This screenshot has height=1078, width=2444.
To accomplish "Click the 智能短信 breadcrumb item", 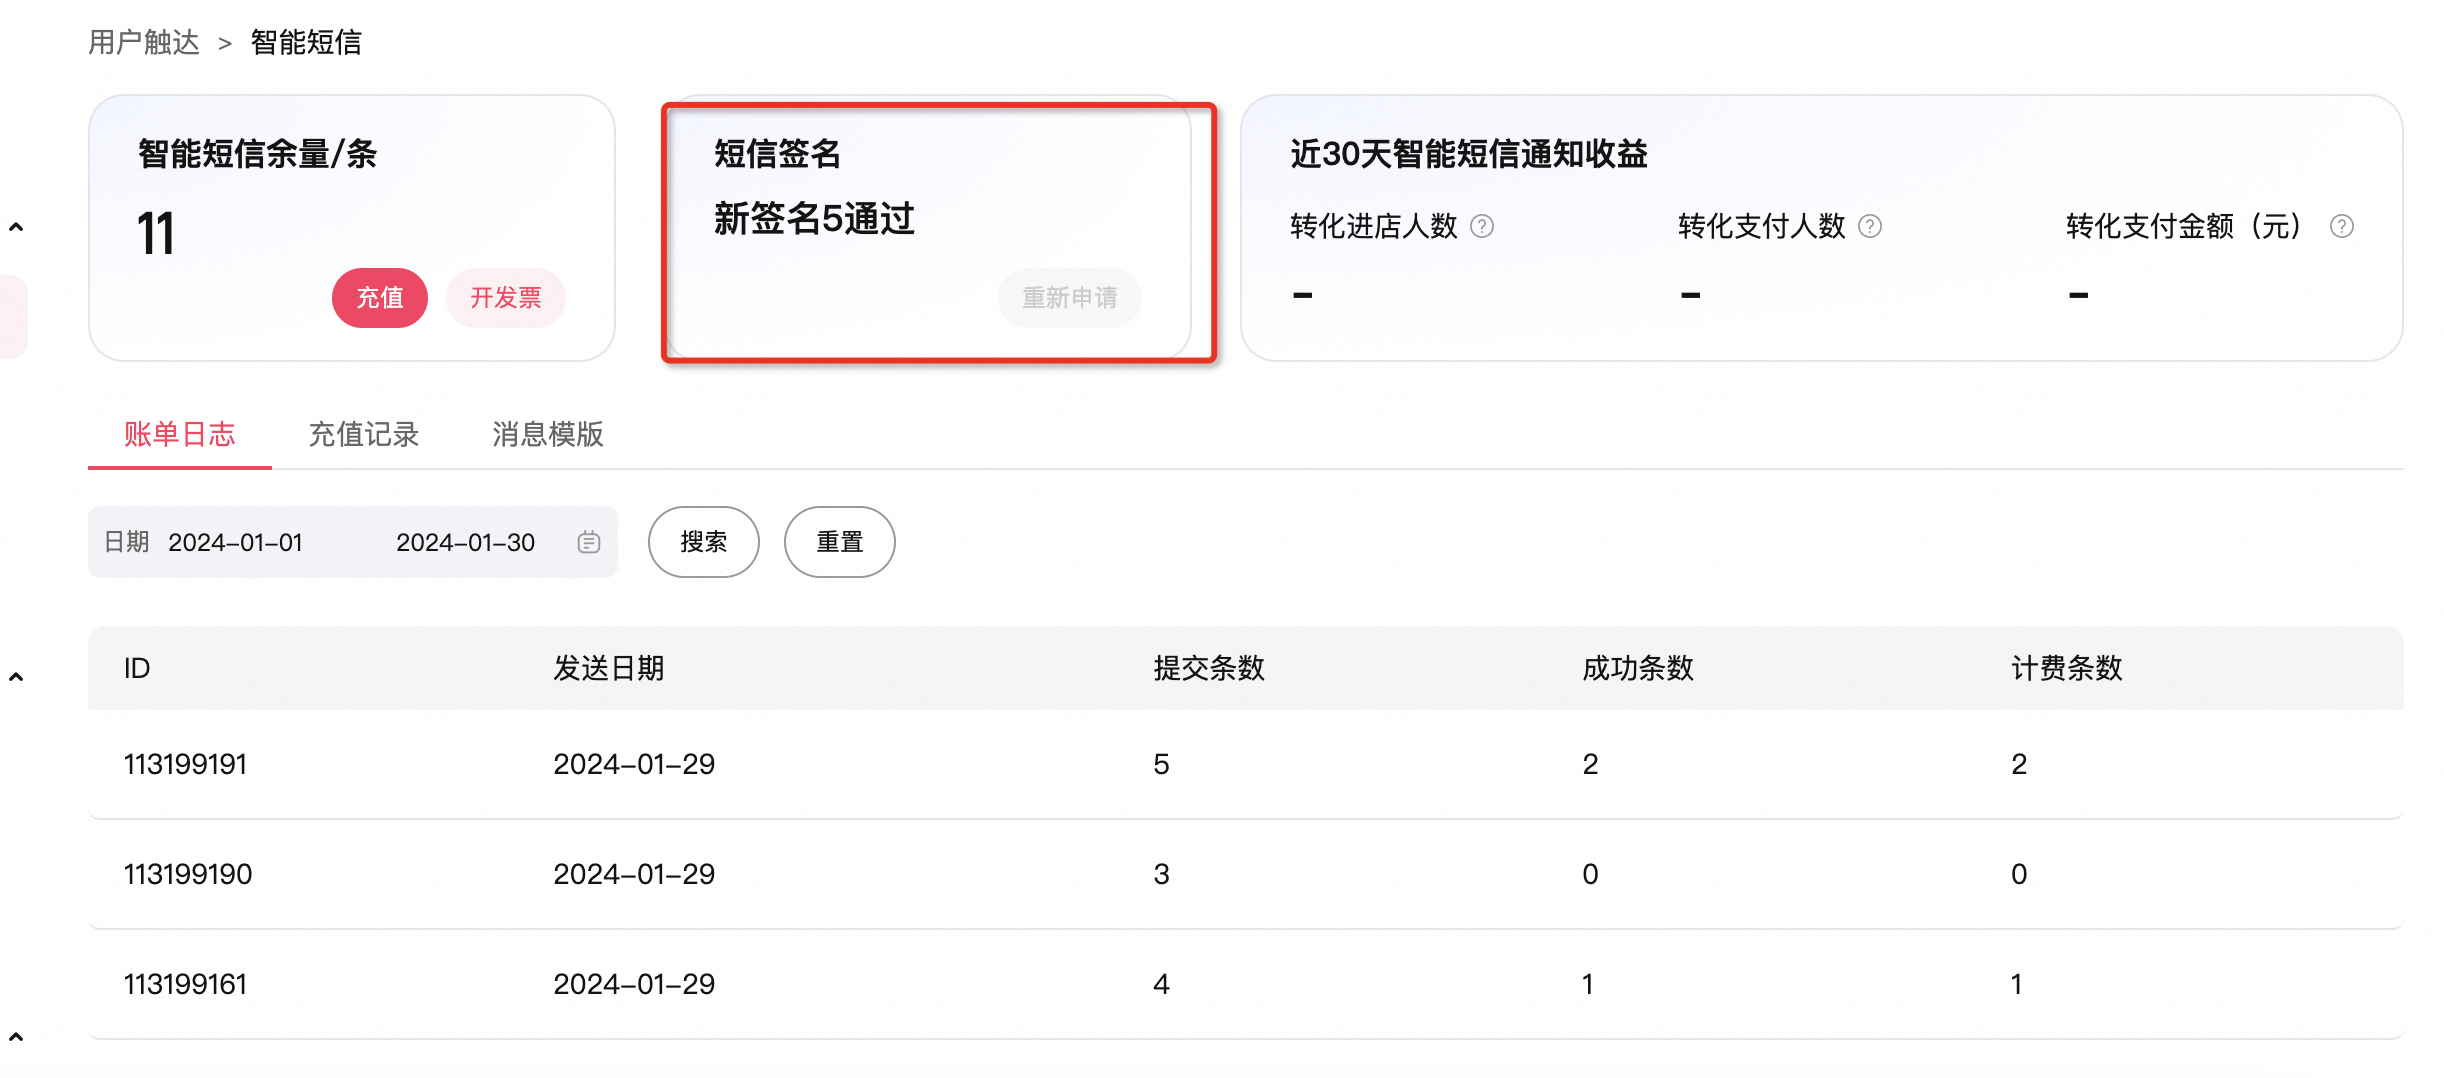I will pyautogui.click(x=306, y=43).
